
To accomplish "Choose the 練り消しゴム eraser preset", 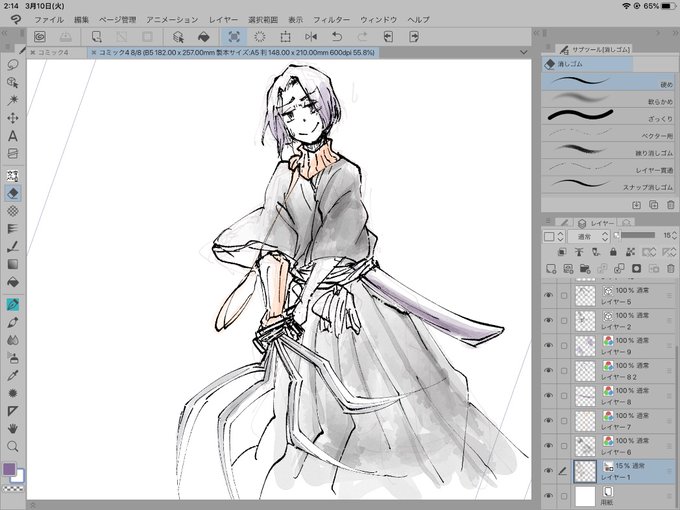I will click(607, 150).
